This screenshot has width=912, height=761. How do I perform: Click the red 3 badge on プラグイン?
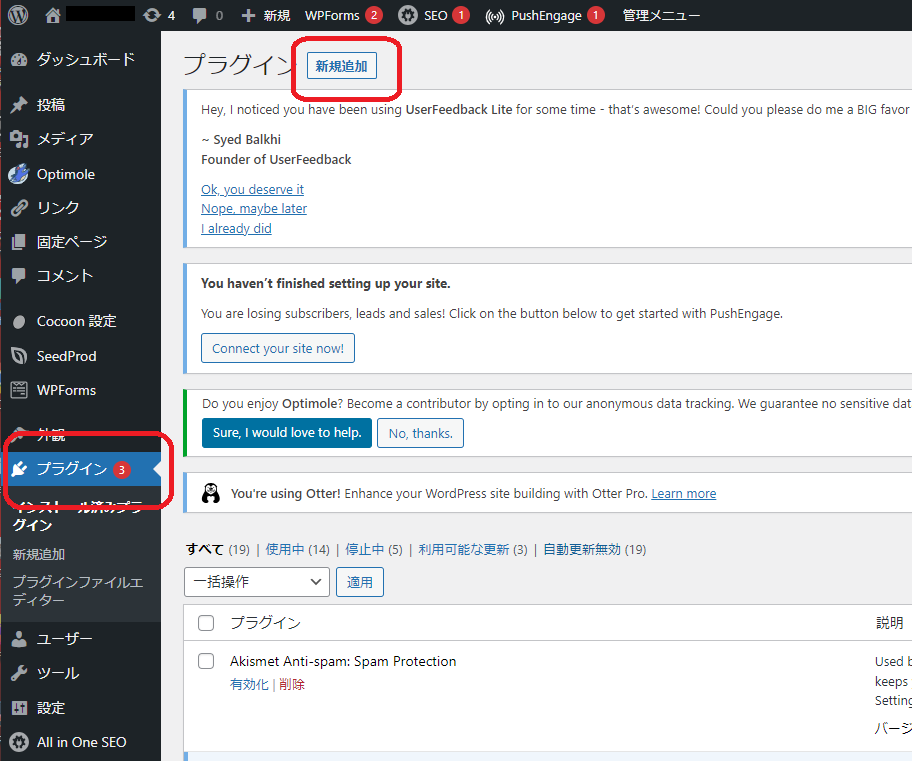122,470
